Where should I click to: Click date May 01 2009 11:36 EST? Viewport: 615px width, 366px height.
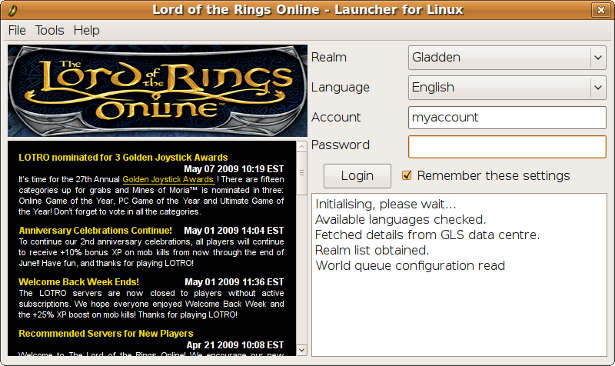click(x=234, y=282)
